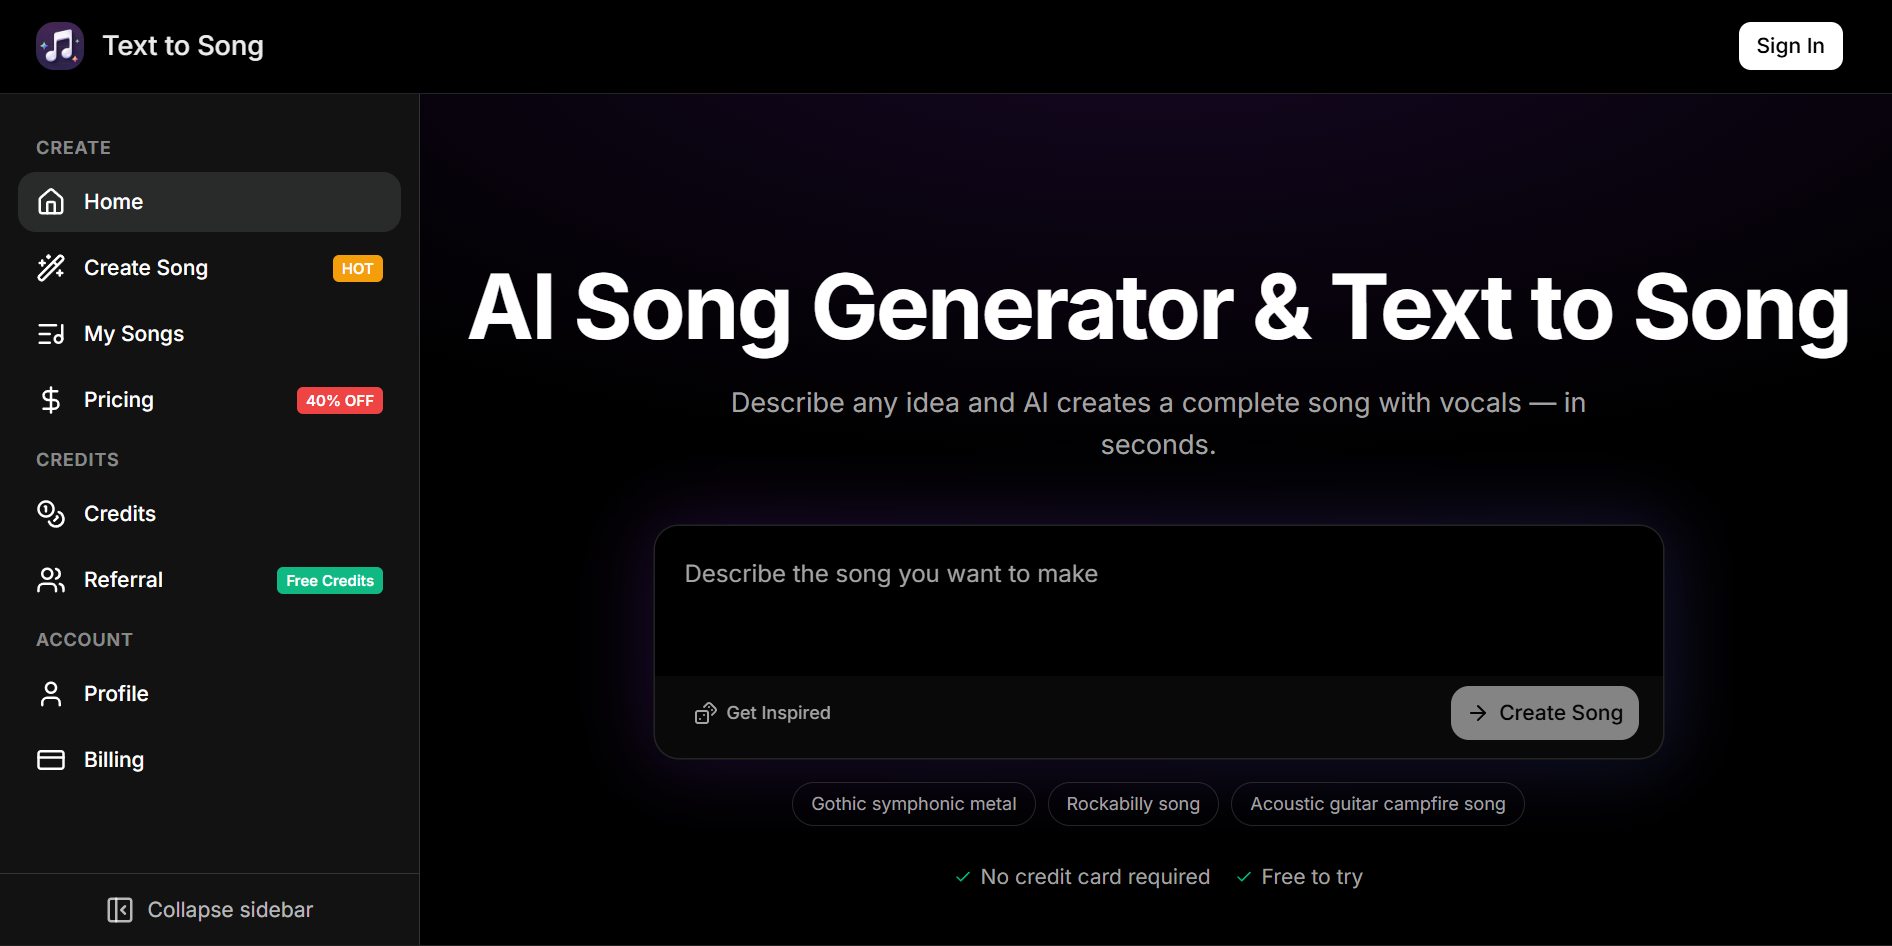Click the Create Song magic wand icon
This screenshot has width=1892, height=946.
pyautogui.click(x=51, y=268)
